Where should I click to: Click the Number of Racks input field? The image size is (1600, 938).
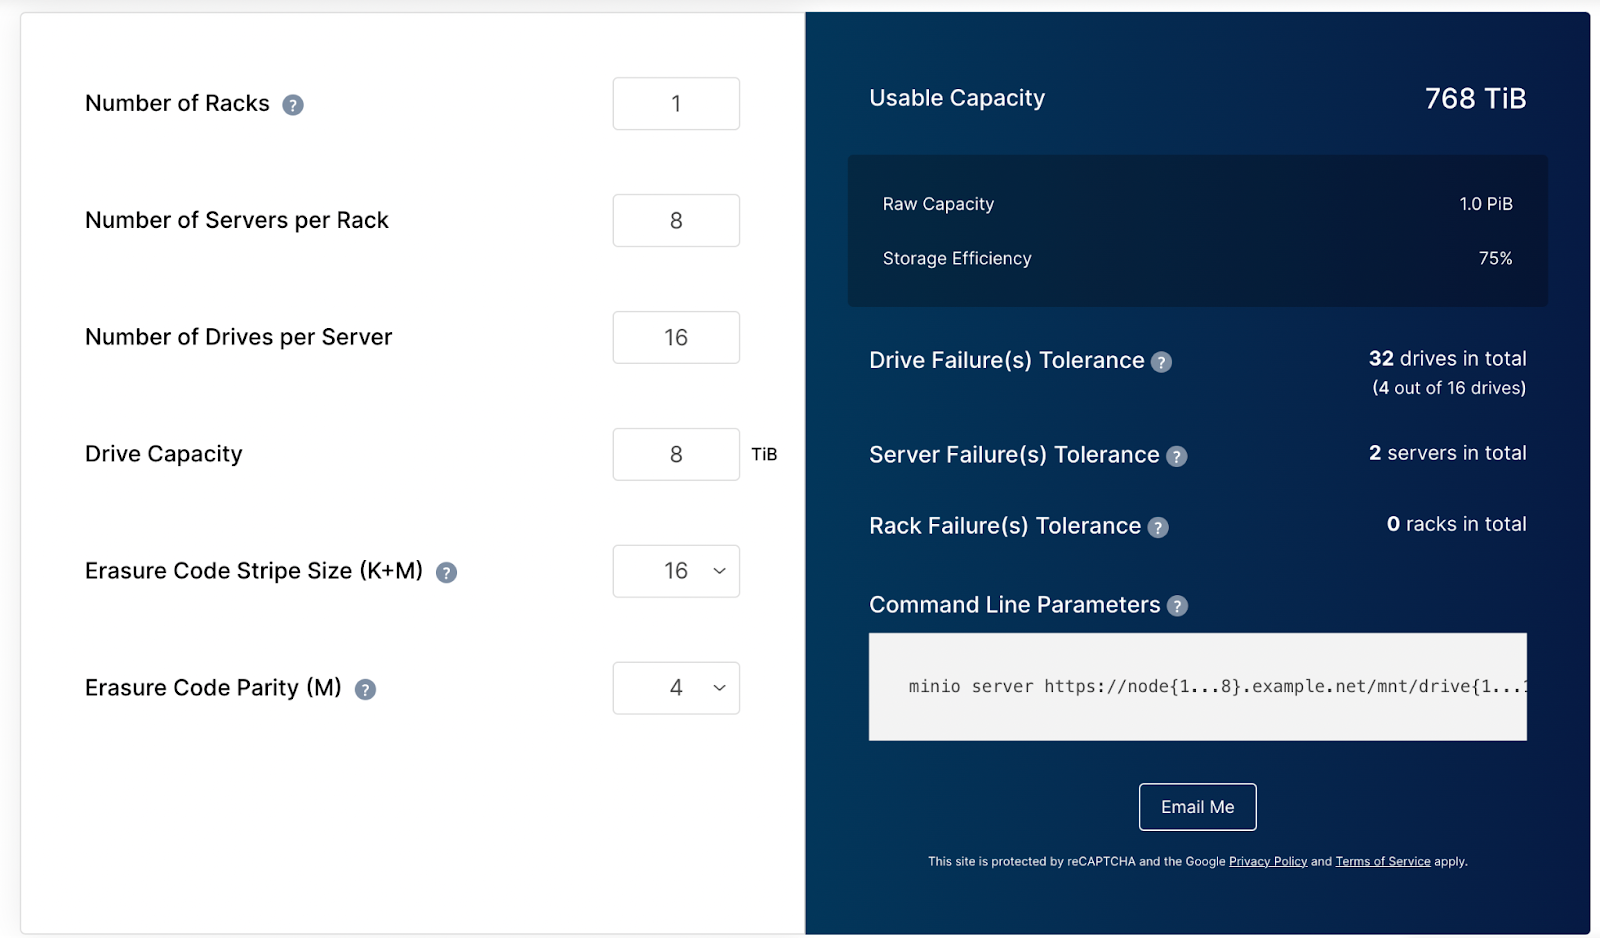pos(676,104)
